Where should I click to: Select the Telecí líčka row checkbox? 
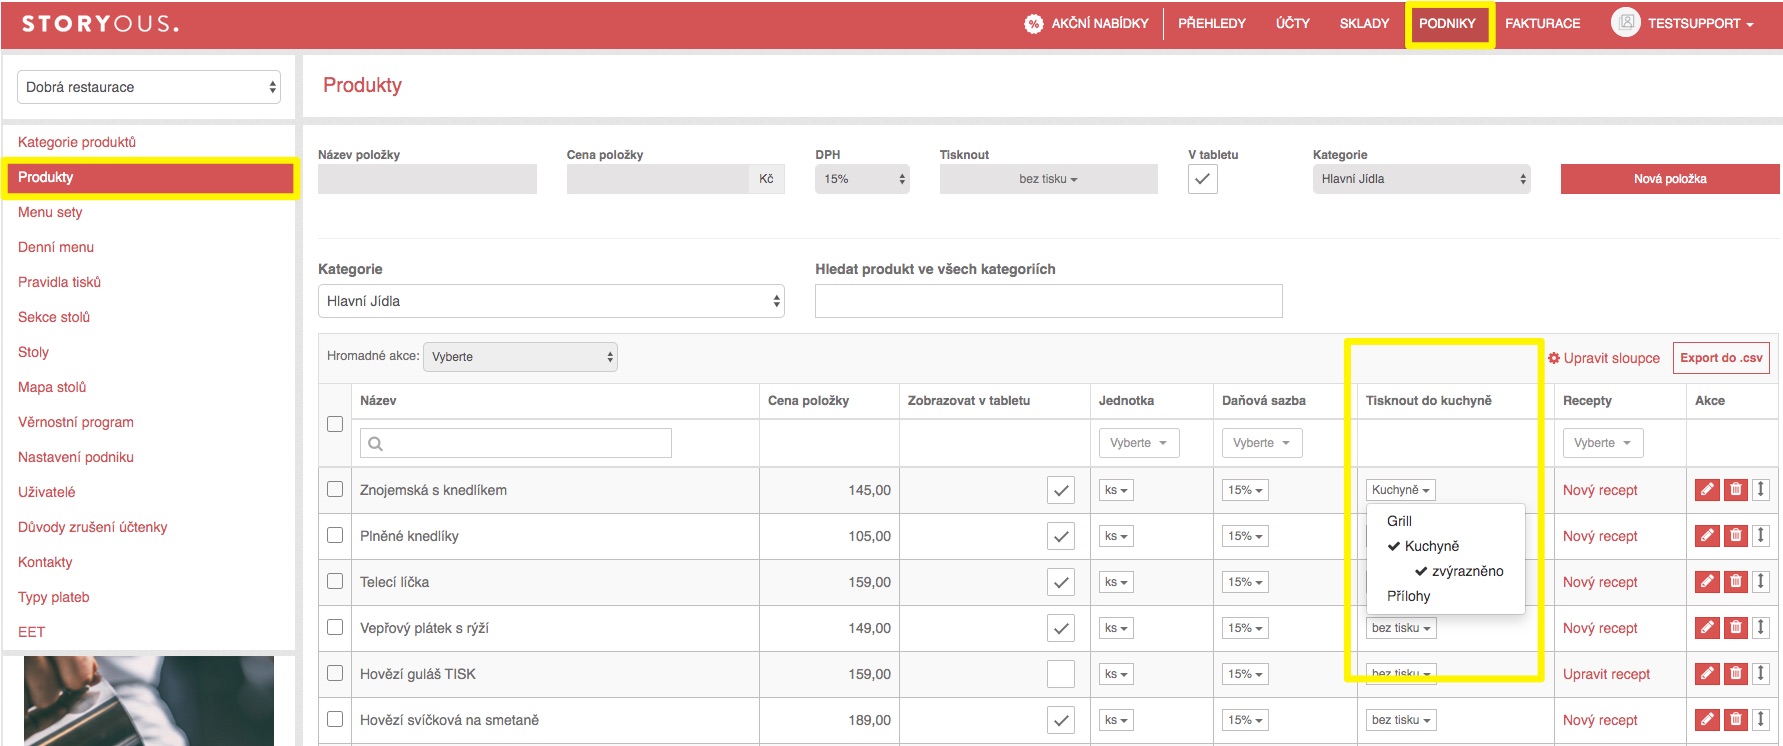coord(335,581)
